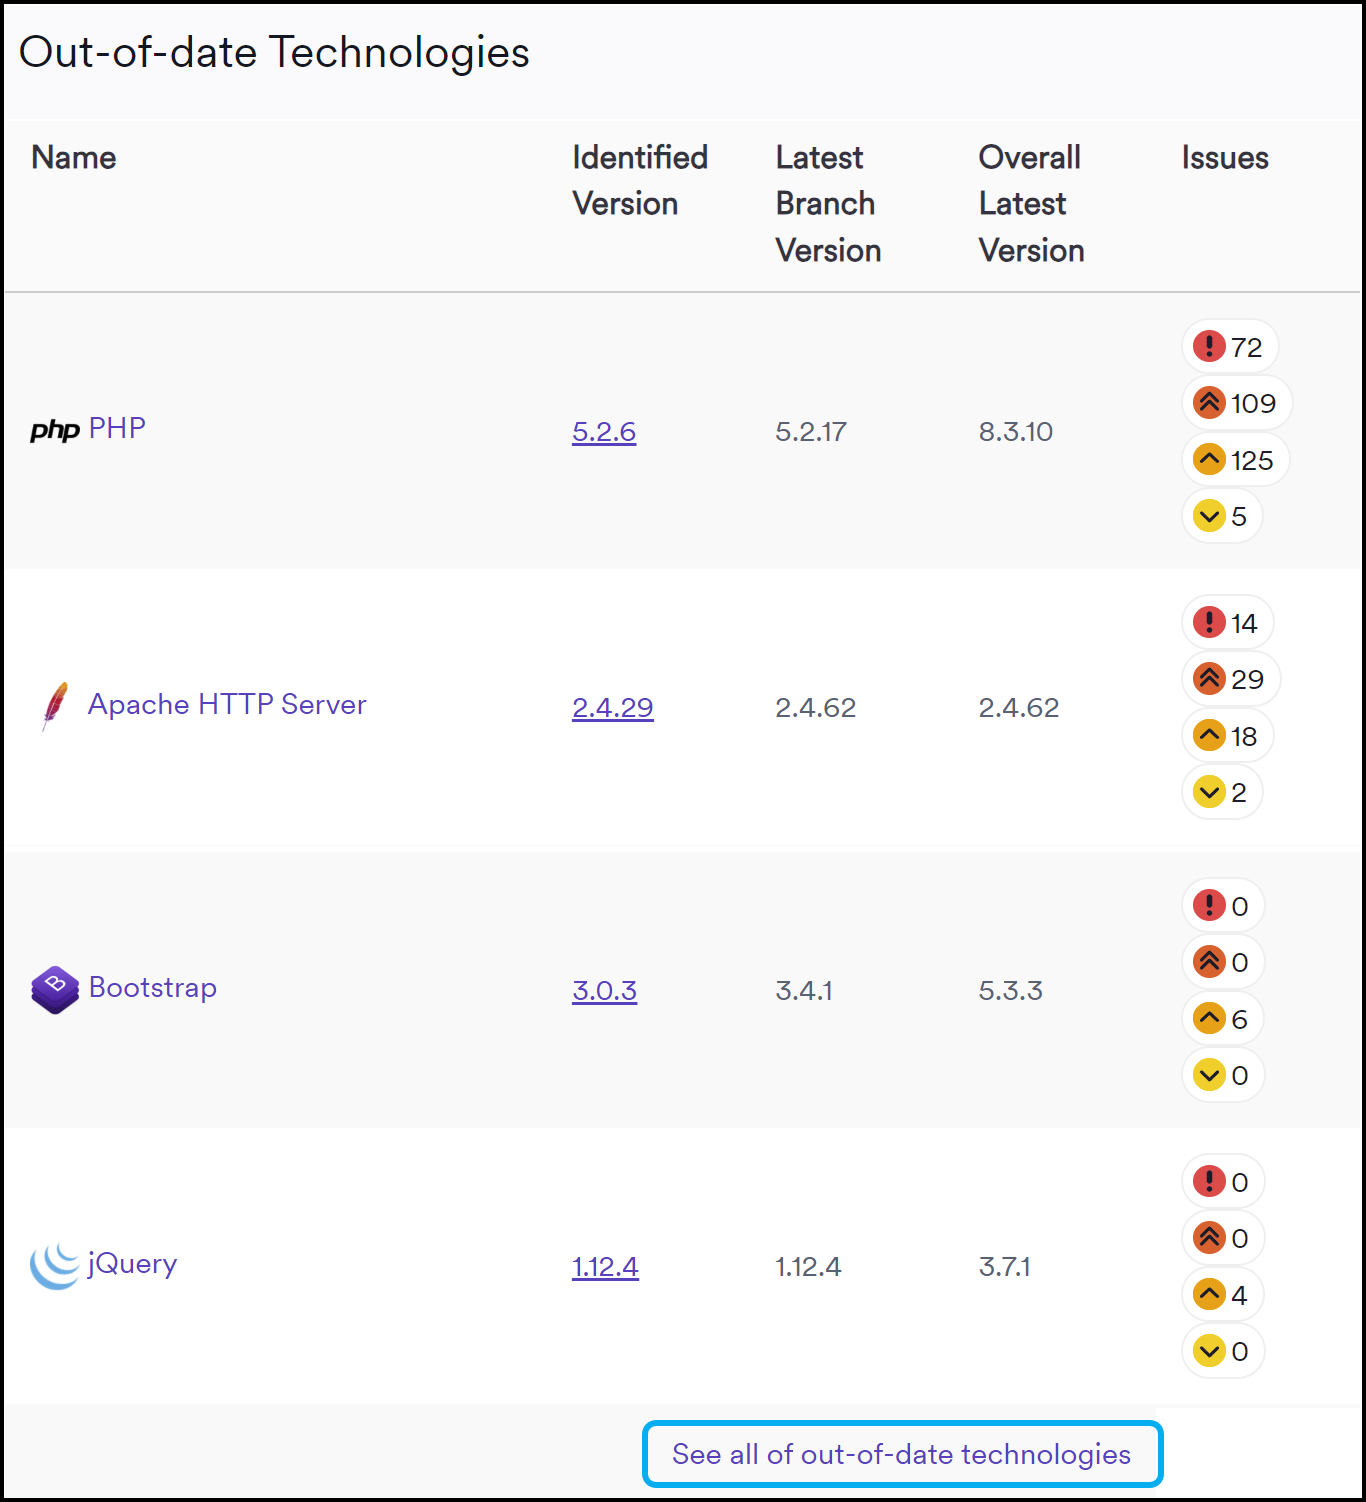Click PHP medium severity badge showing 125
Screen dimensions: 1366x1502
click(1235, 460)
